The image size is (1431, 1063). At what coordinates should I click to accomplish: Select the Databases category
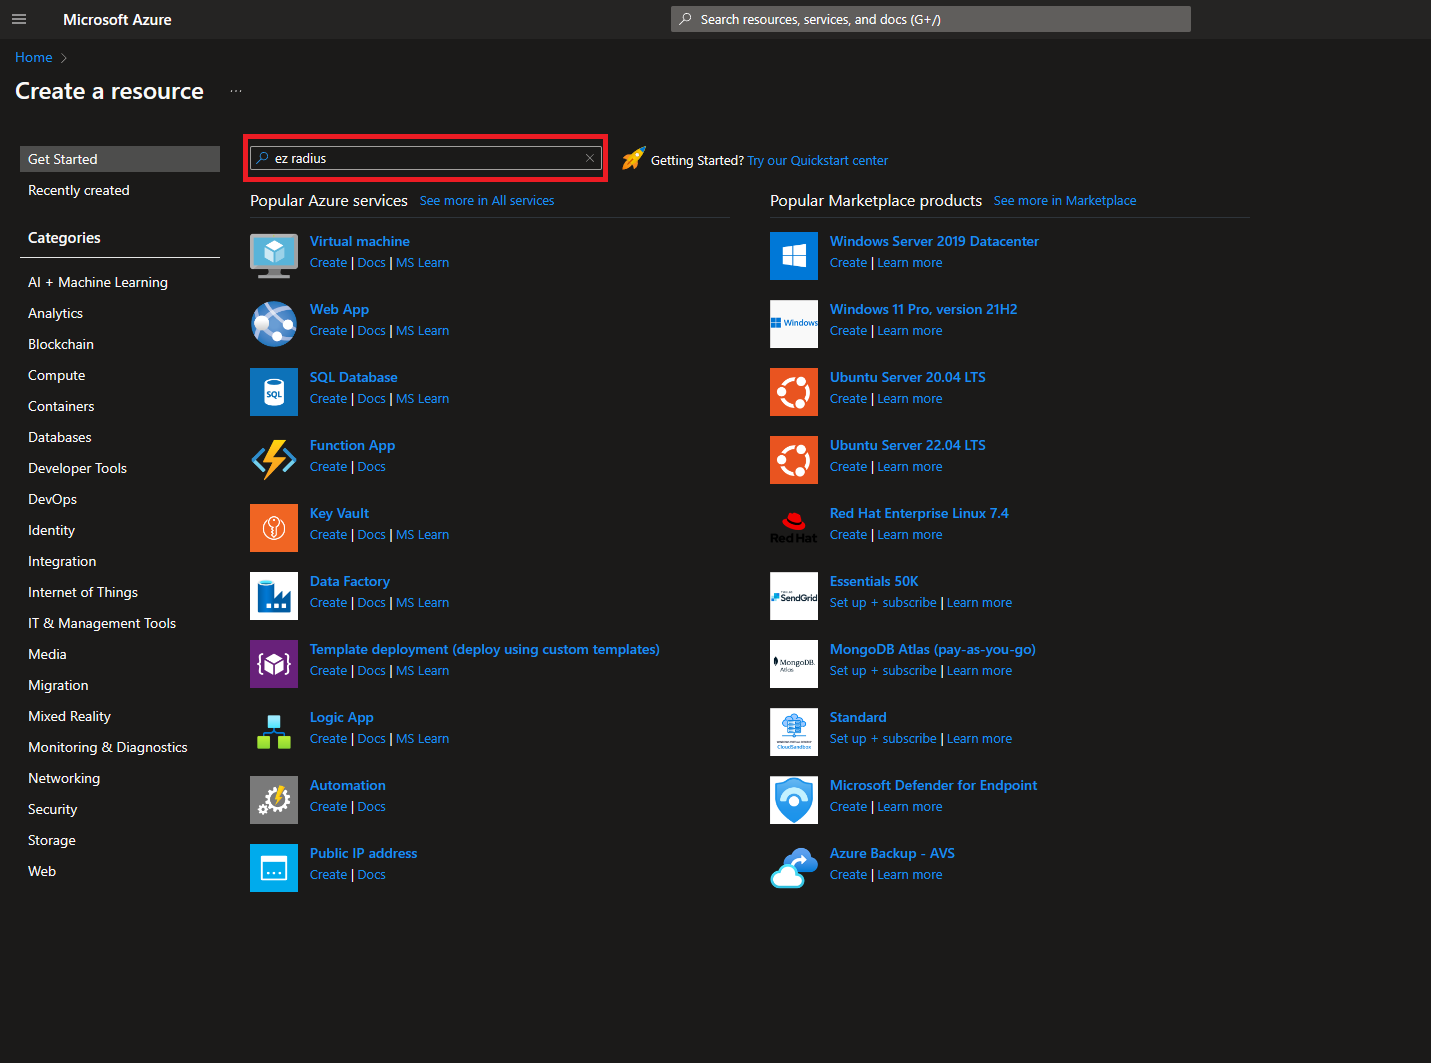(60, 437)
